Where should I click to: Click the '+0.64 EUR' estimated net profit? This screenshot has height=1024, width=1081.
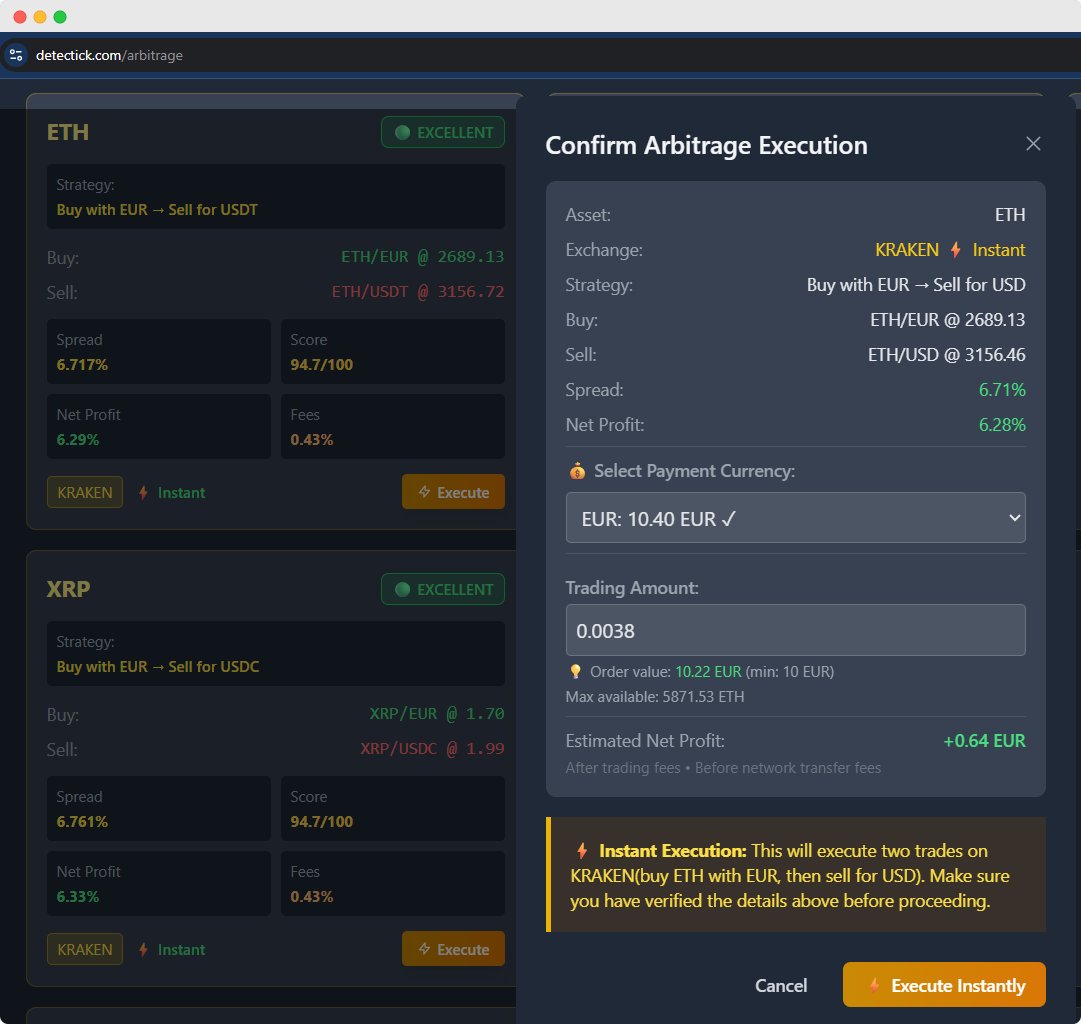(x=984, y=741)
